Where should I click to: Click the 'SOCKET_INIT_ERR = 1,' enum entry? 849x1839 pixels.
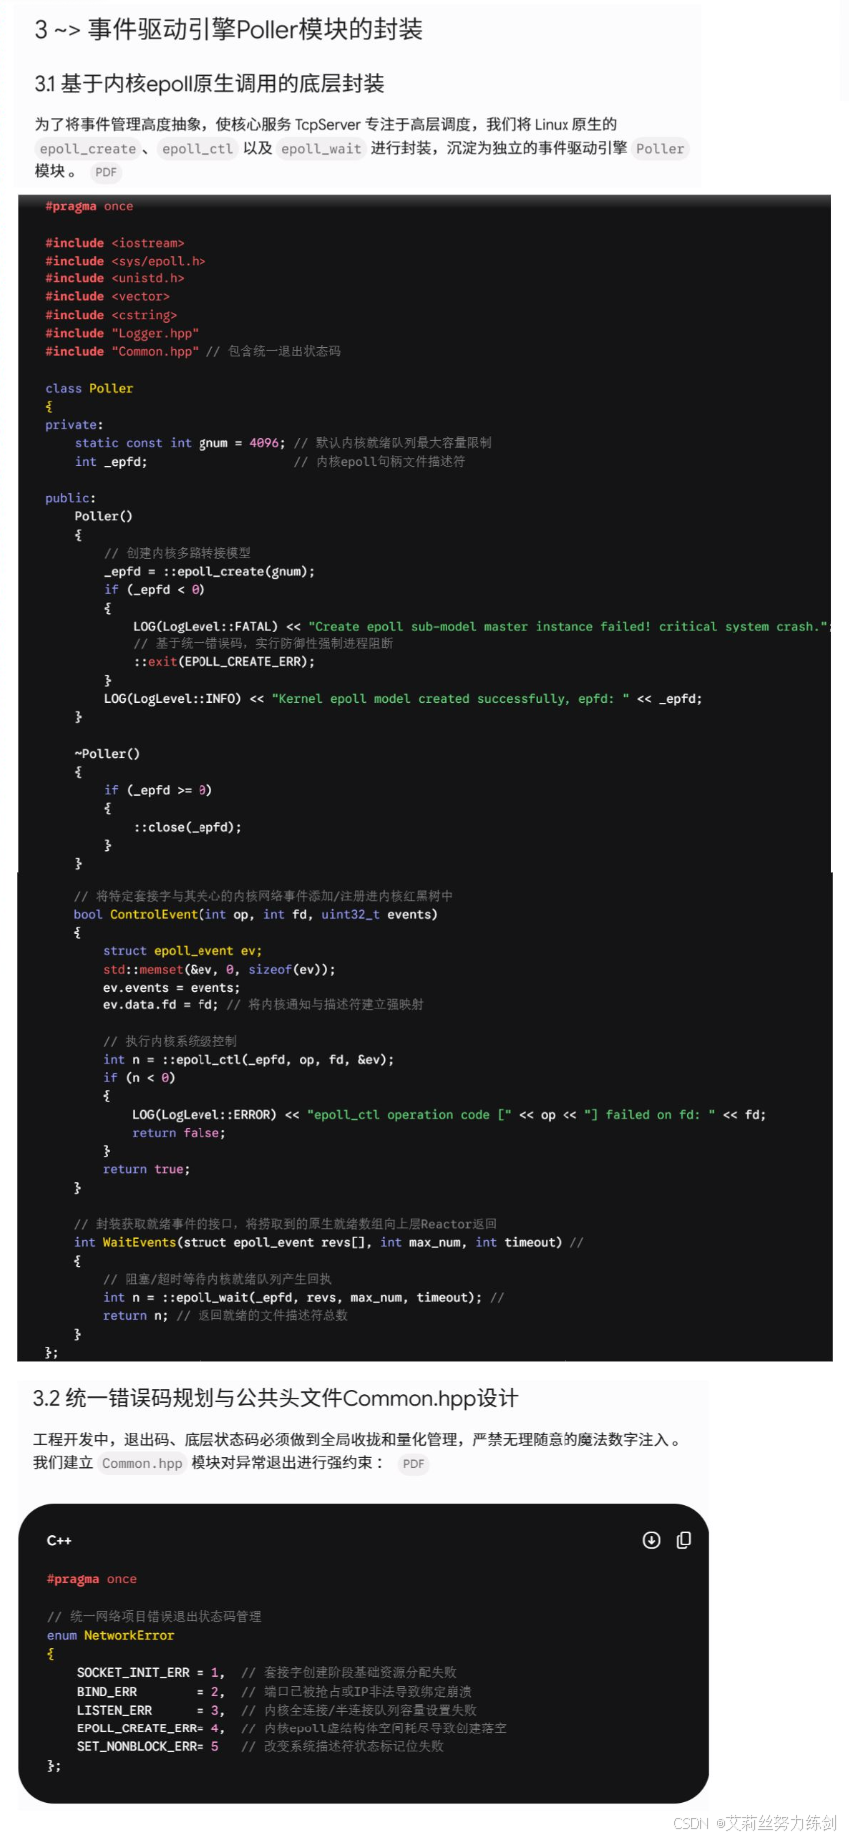(x=151, y=1672)
